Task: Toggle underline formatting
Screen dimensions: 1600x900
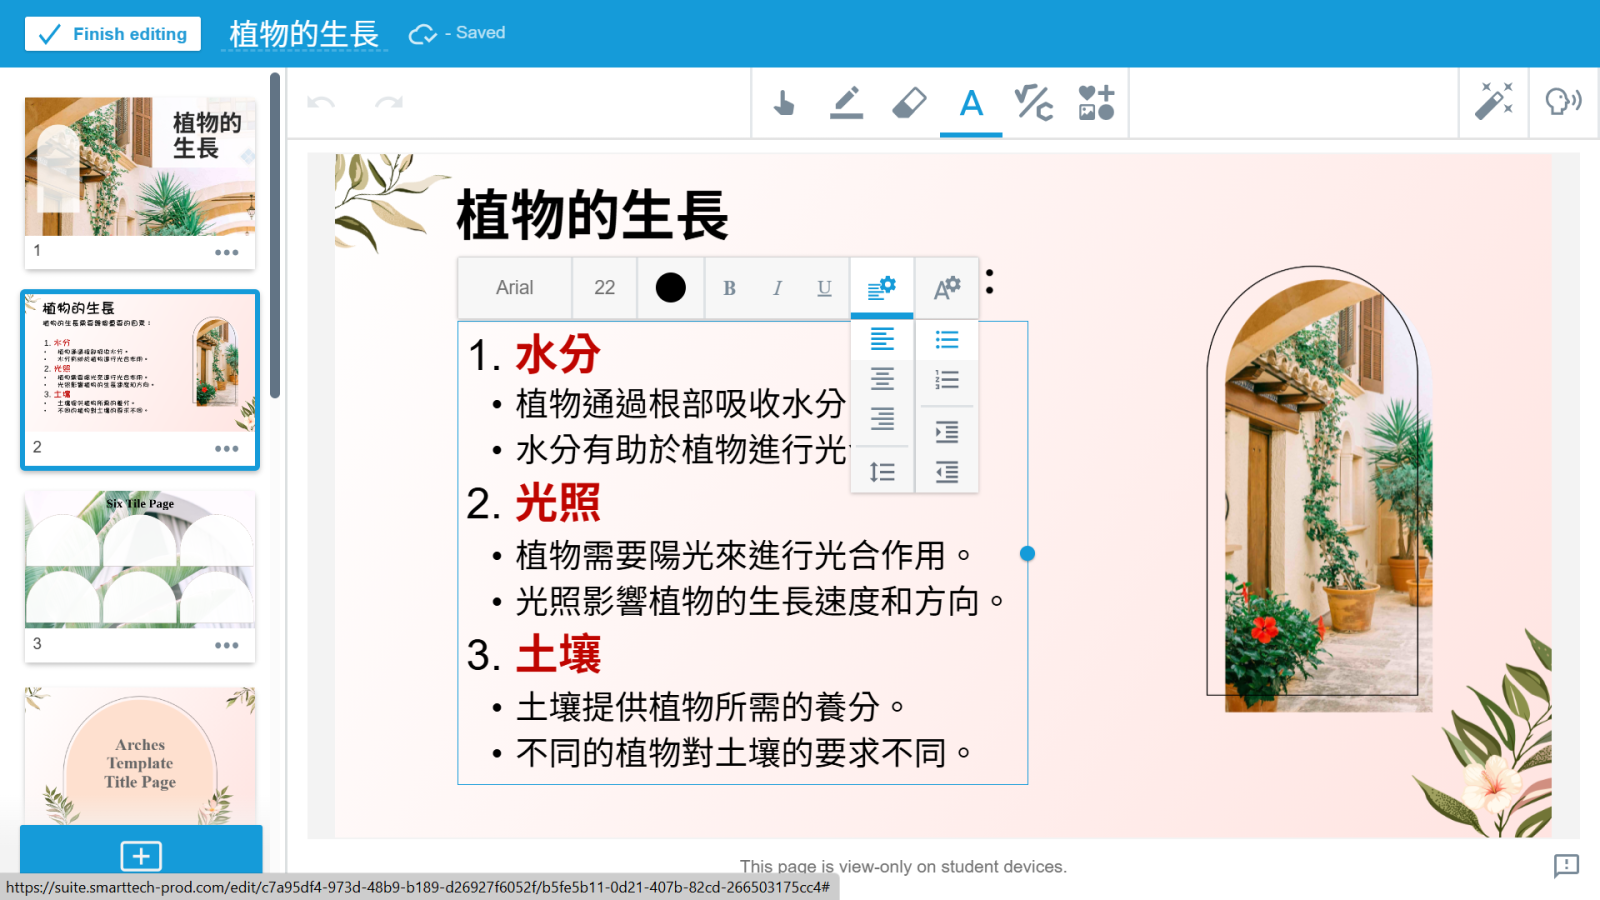Action: point(824,288)
